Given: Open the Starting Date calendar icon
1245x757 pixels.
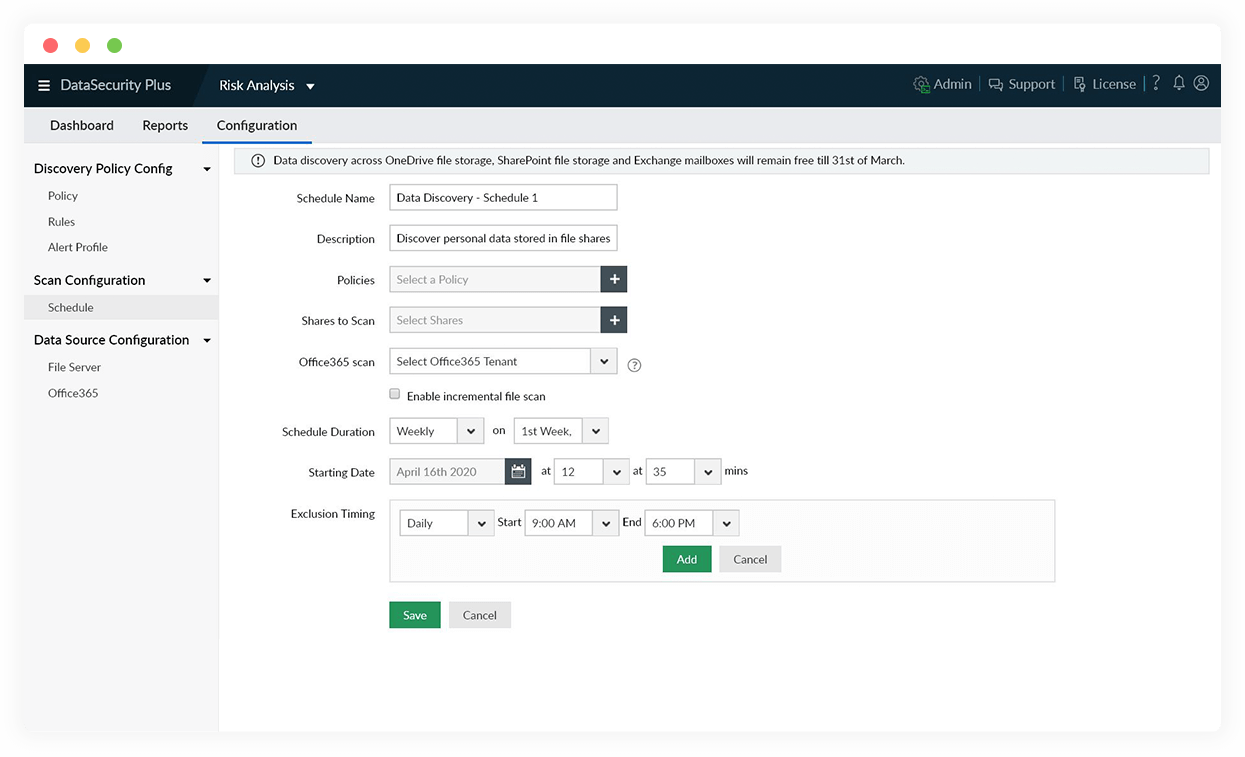Looking at the screenshot, I should [518, 472].
